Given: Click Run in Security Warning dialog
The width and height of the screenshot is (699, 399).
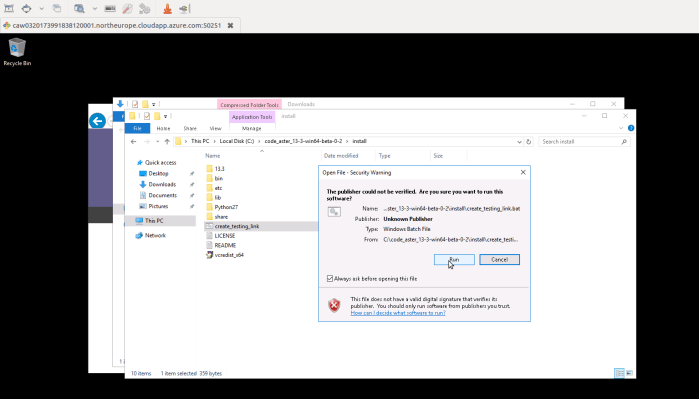Looking at the screenshot, I should pos(454,259).
